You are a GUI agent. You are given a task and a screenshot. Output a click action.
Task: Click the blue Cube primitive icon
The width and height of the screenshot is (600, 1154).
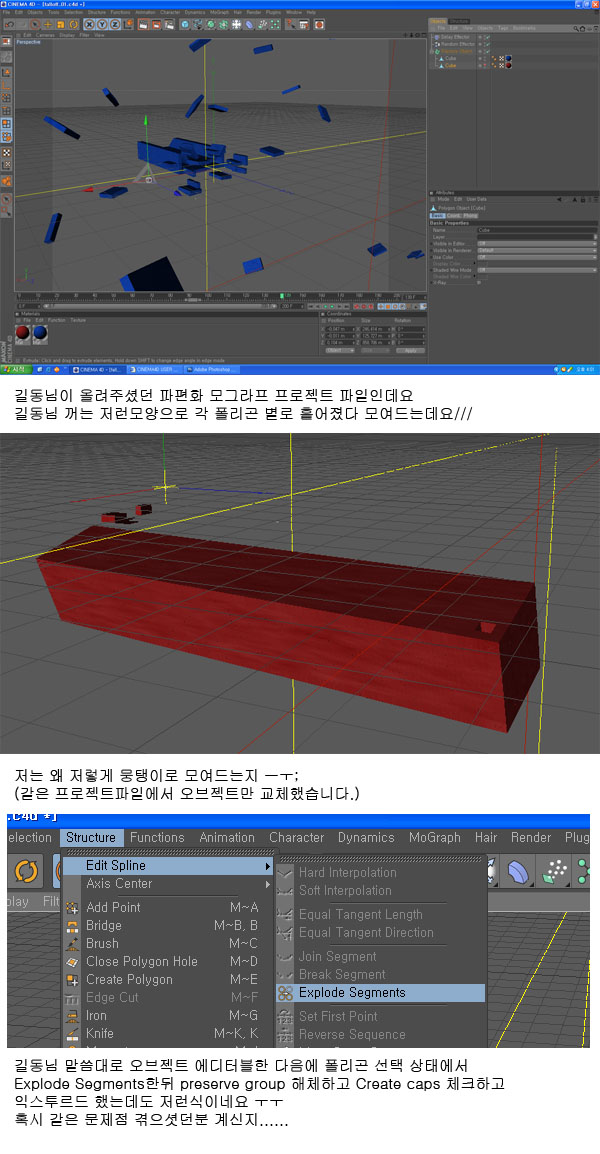pyautogui.click(x=185, y=24)
